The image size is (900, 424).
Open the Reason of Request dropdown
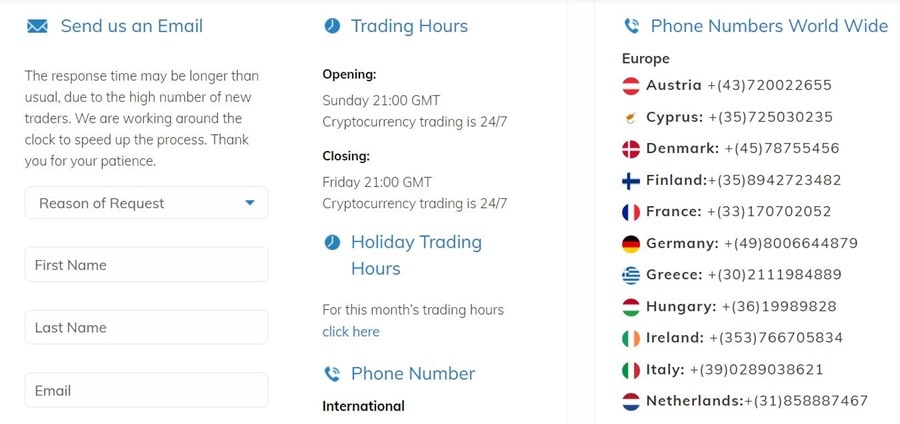tap(146, 203)
